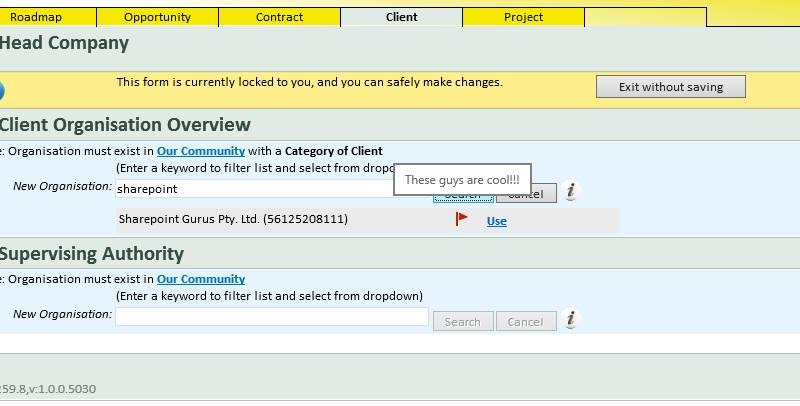
Task: Click the blue icon in the locked-form banner
Action: point(2,91)
